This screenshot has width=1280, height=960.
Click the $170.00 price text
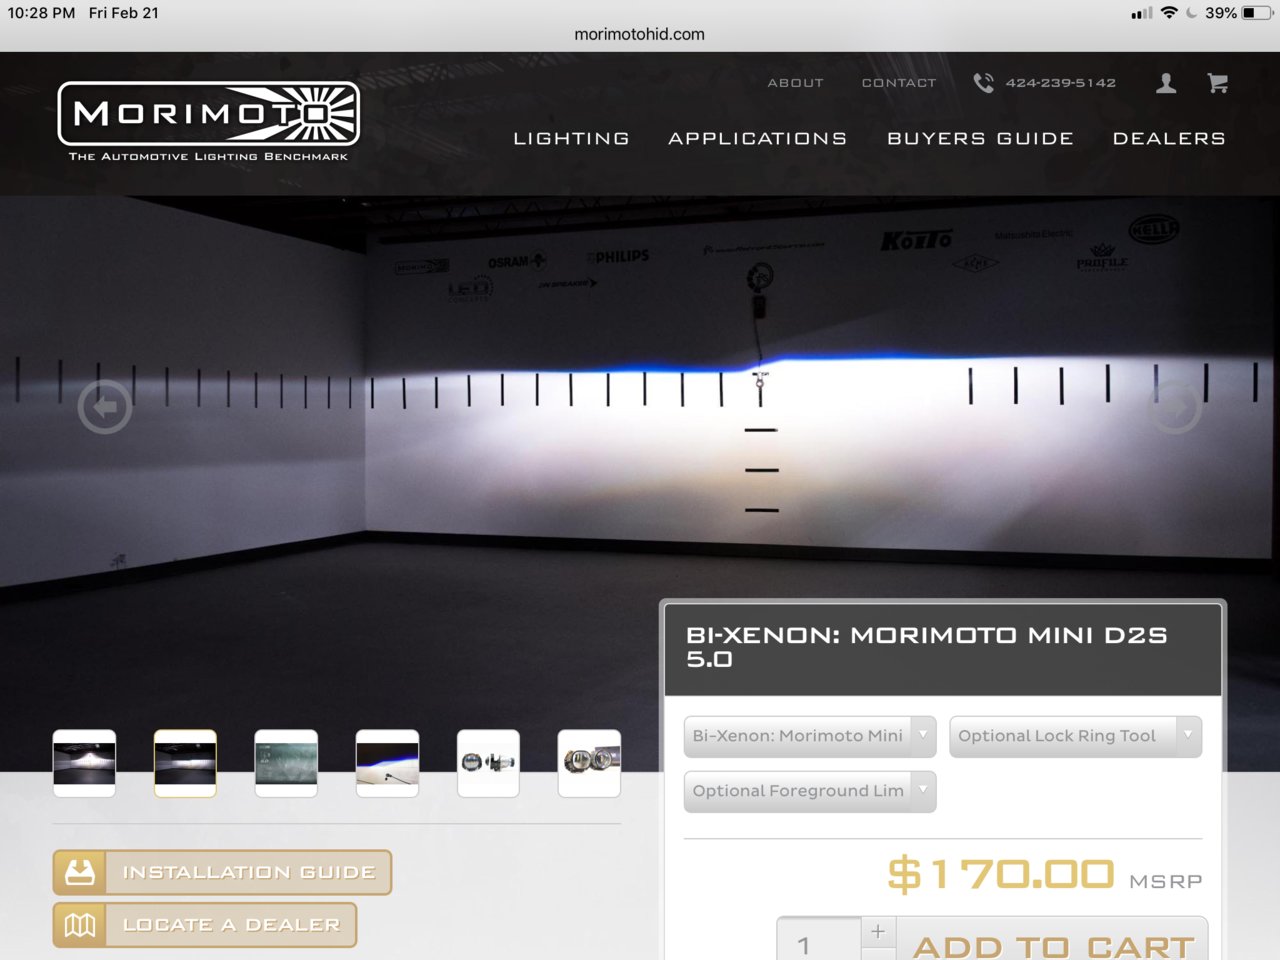click(1000, 874)
